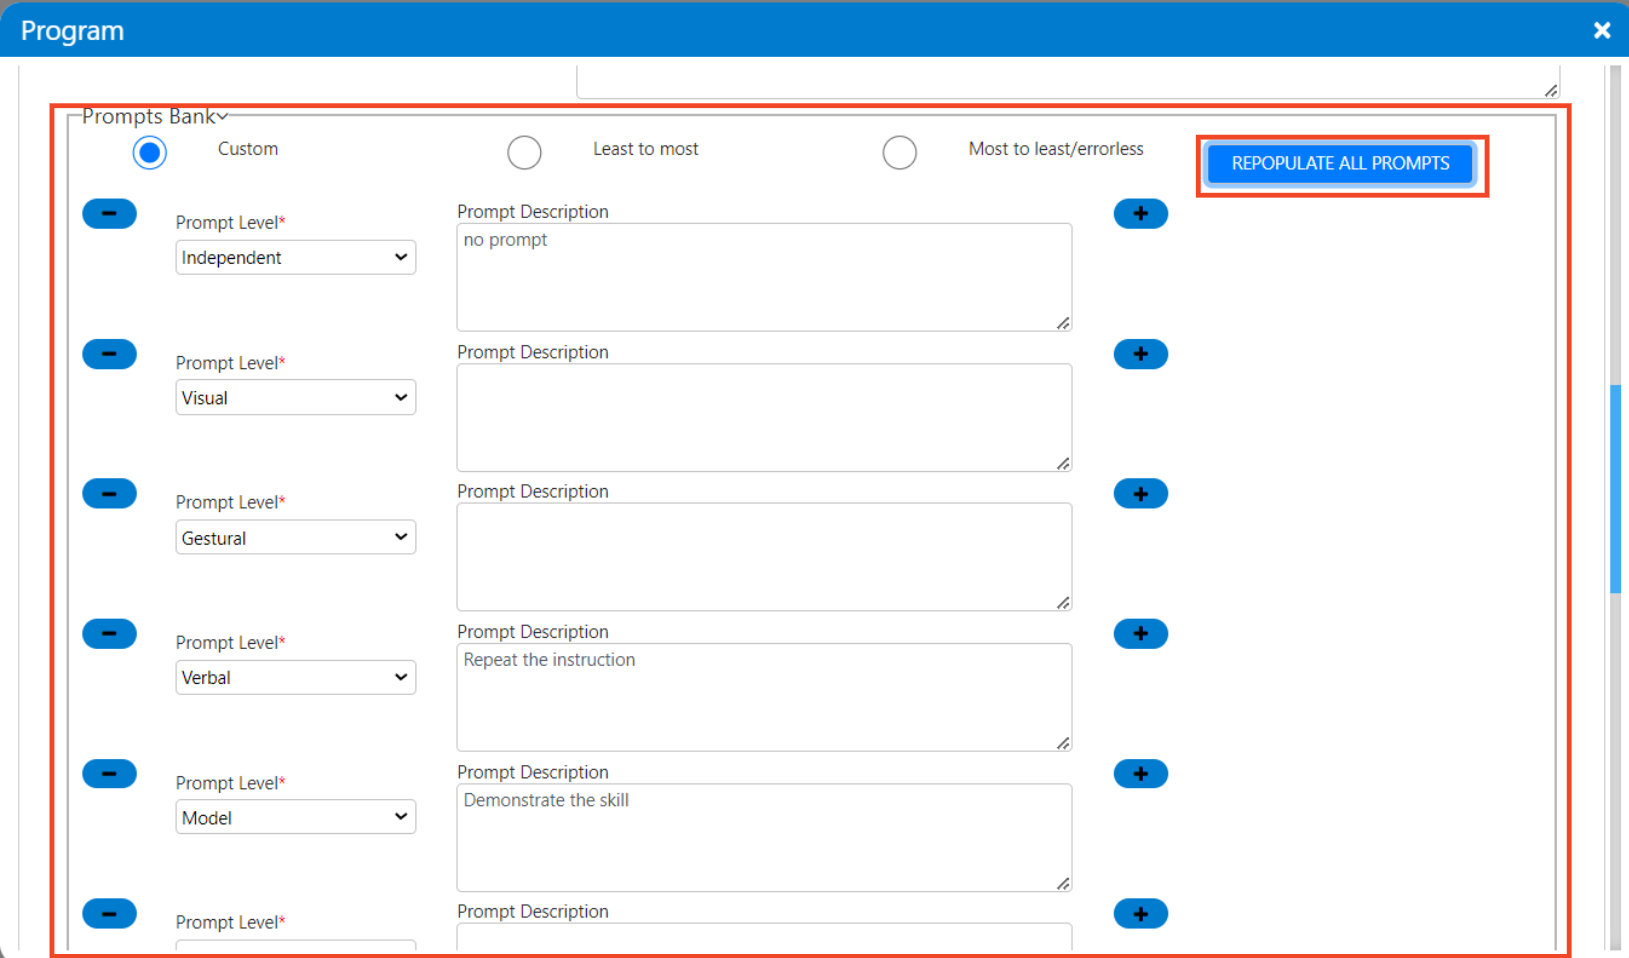Remove the Gestural prompt row with minus button
This screenshot has width=1629, height=958.
(x=109, y=494)
